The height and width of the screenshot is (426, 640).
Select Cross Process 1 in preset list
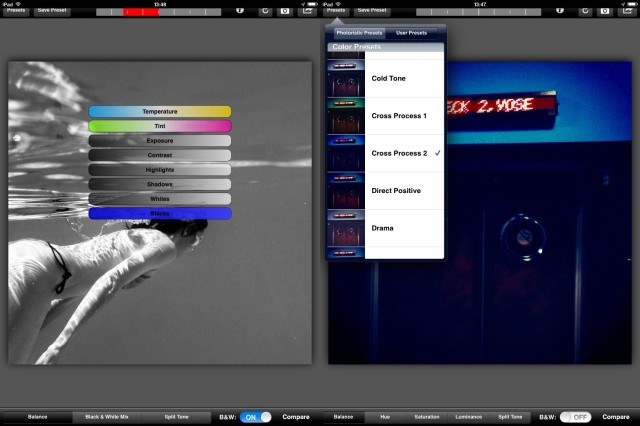click(399, 116)
